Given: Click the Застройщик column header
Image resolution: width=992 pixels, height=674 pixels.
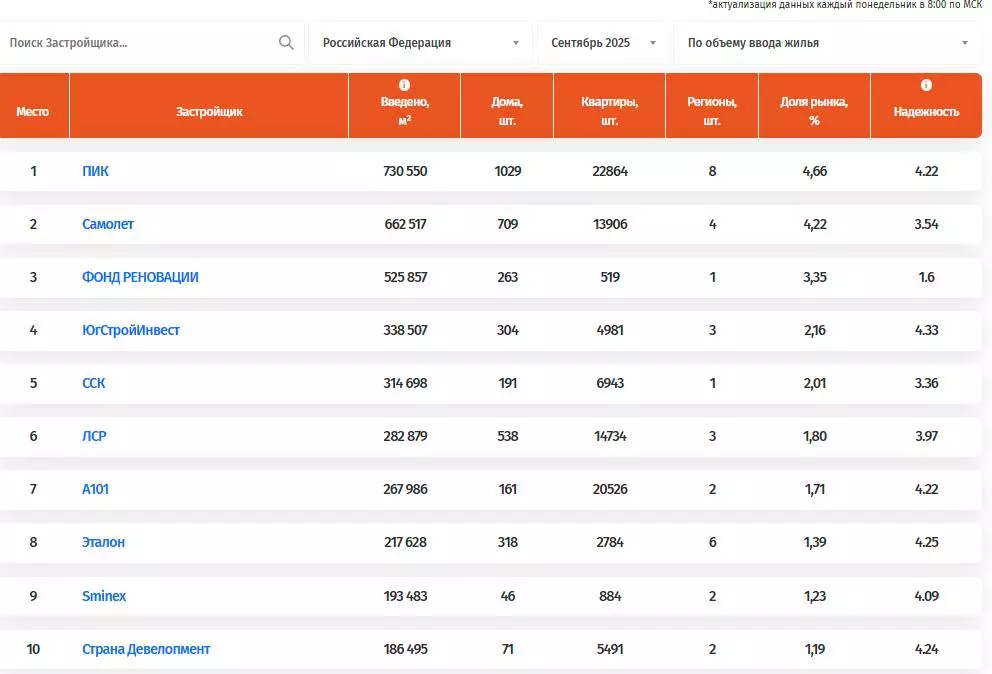Looking at the screenshot, I should click(x=209, y=112).
